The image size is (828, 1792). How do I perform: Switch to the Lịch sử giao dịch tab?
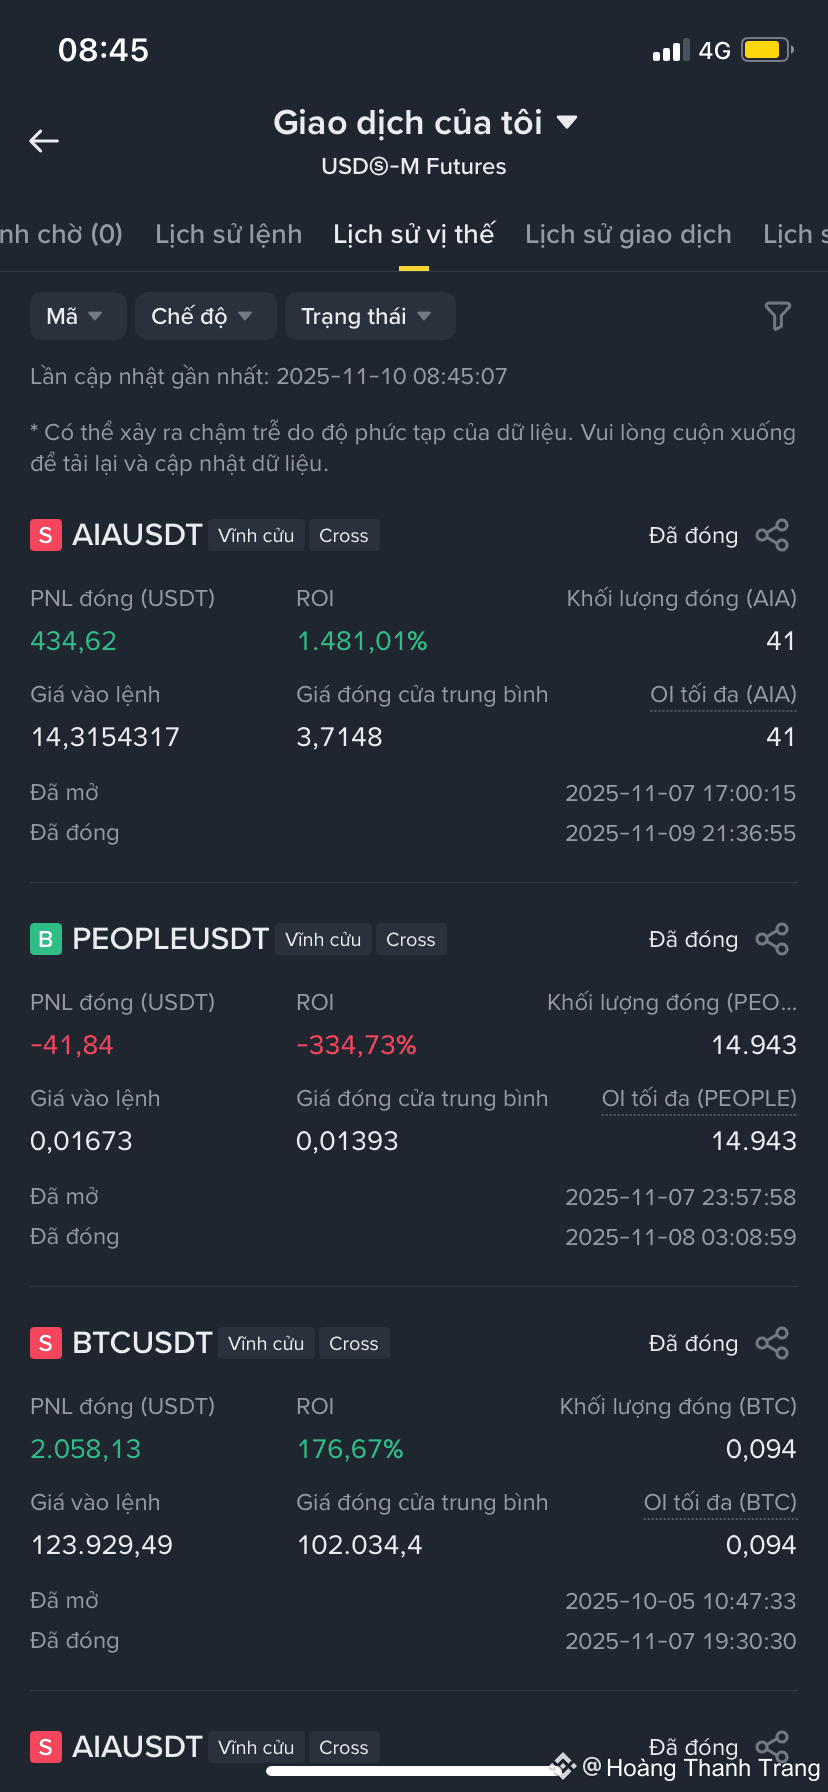click(x=628, y=234)
